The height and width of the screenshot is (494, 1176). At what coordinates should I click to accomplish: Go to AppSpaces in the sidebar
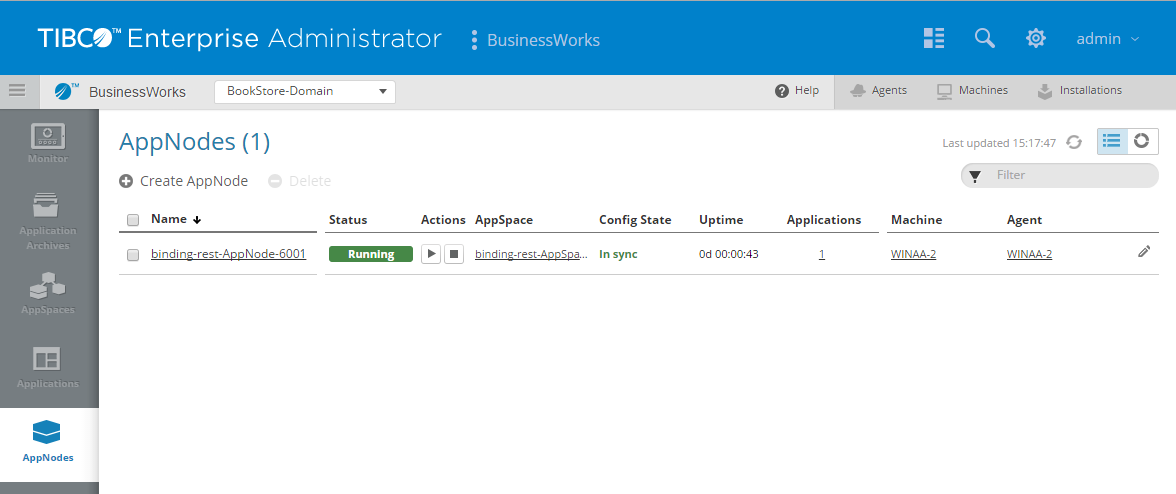(x=48, y=293)
